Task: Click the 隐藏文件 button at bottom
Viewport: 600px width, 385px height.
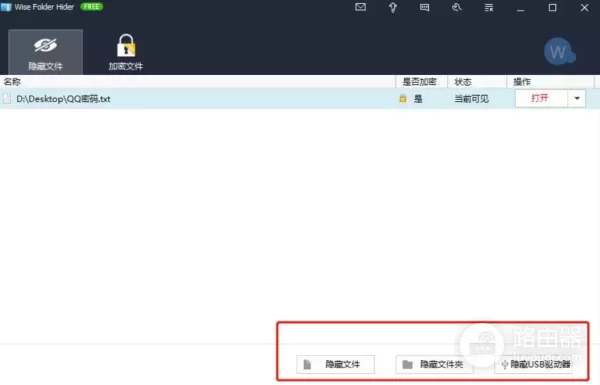Action: (x=336, y=364)
